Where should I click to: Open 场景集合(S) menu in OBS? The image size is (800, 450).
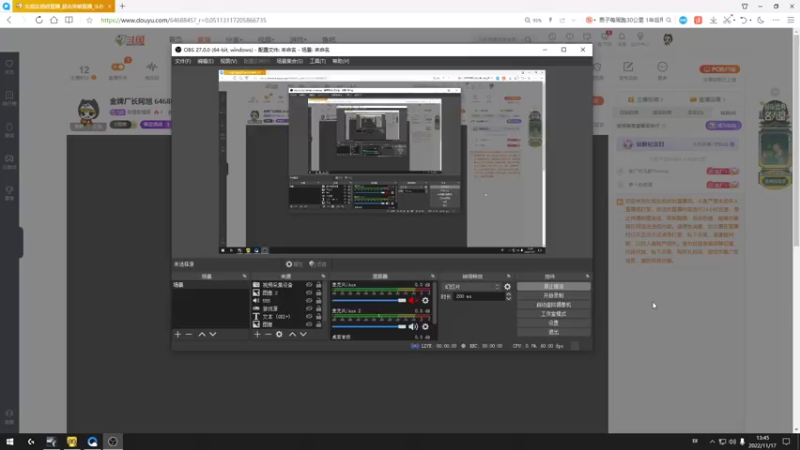point(289,61)
